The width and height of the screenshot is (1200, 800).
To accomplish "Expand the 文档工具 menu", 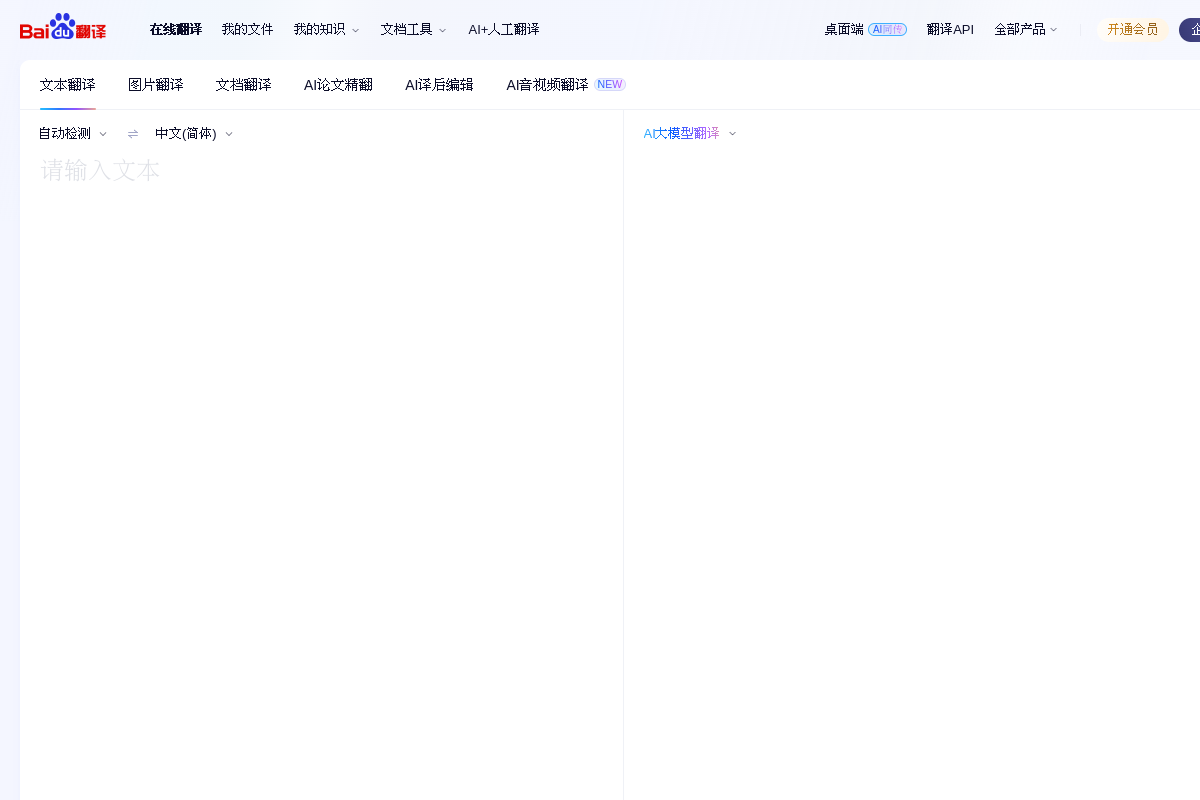I will pyautogui.click(x=413, y=29).
